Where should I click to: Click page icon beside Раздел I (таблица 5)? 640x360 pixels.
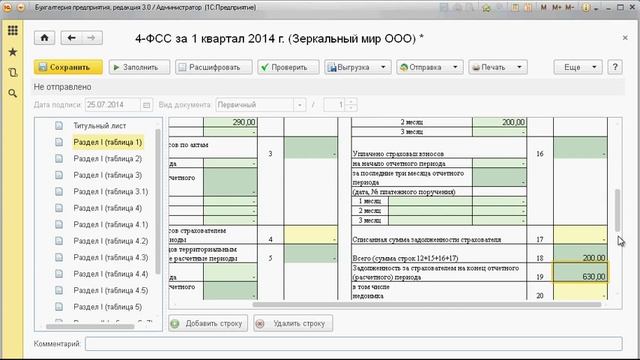(x=59, y=307)
